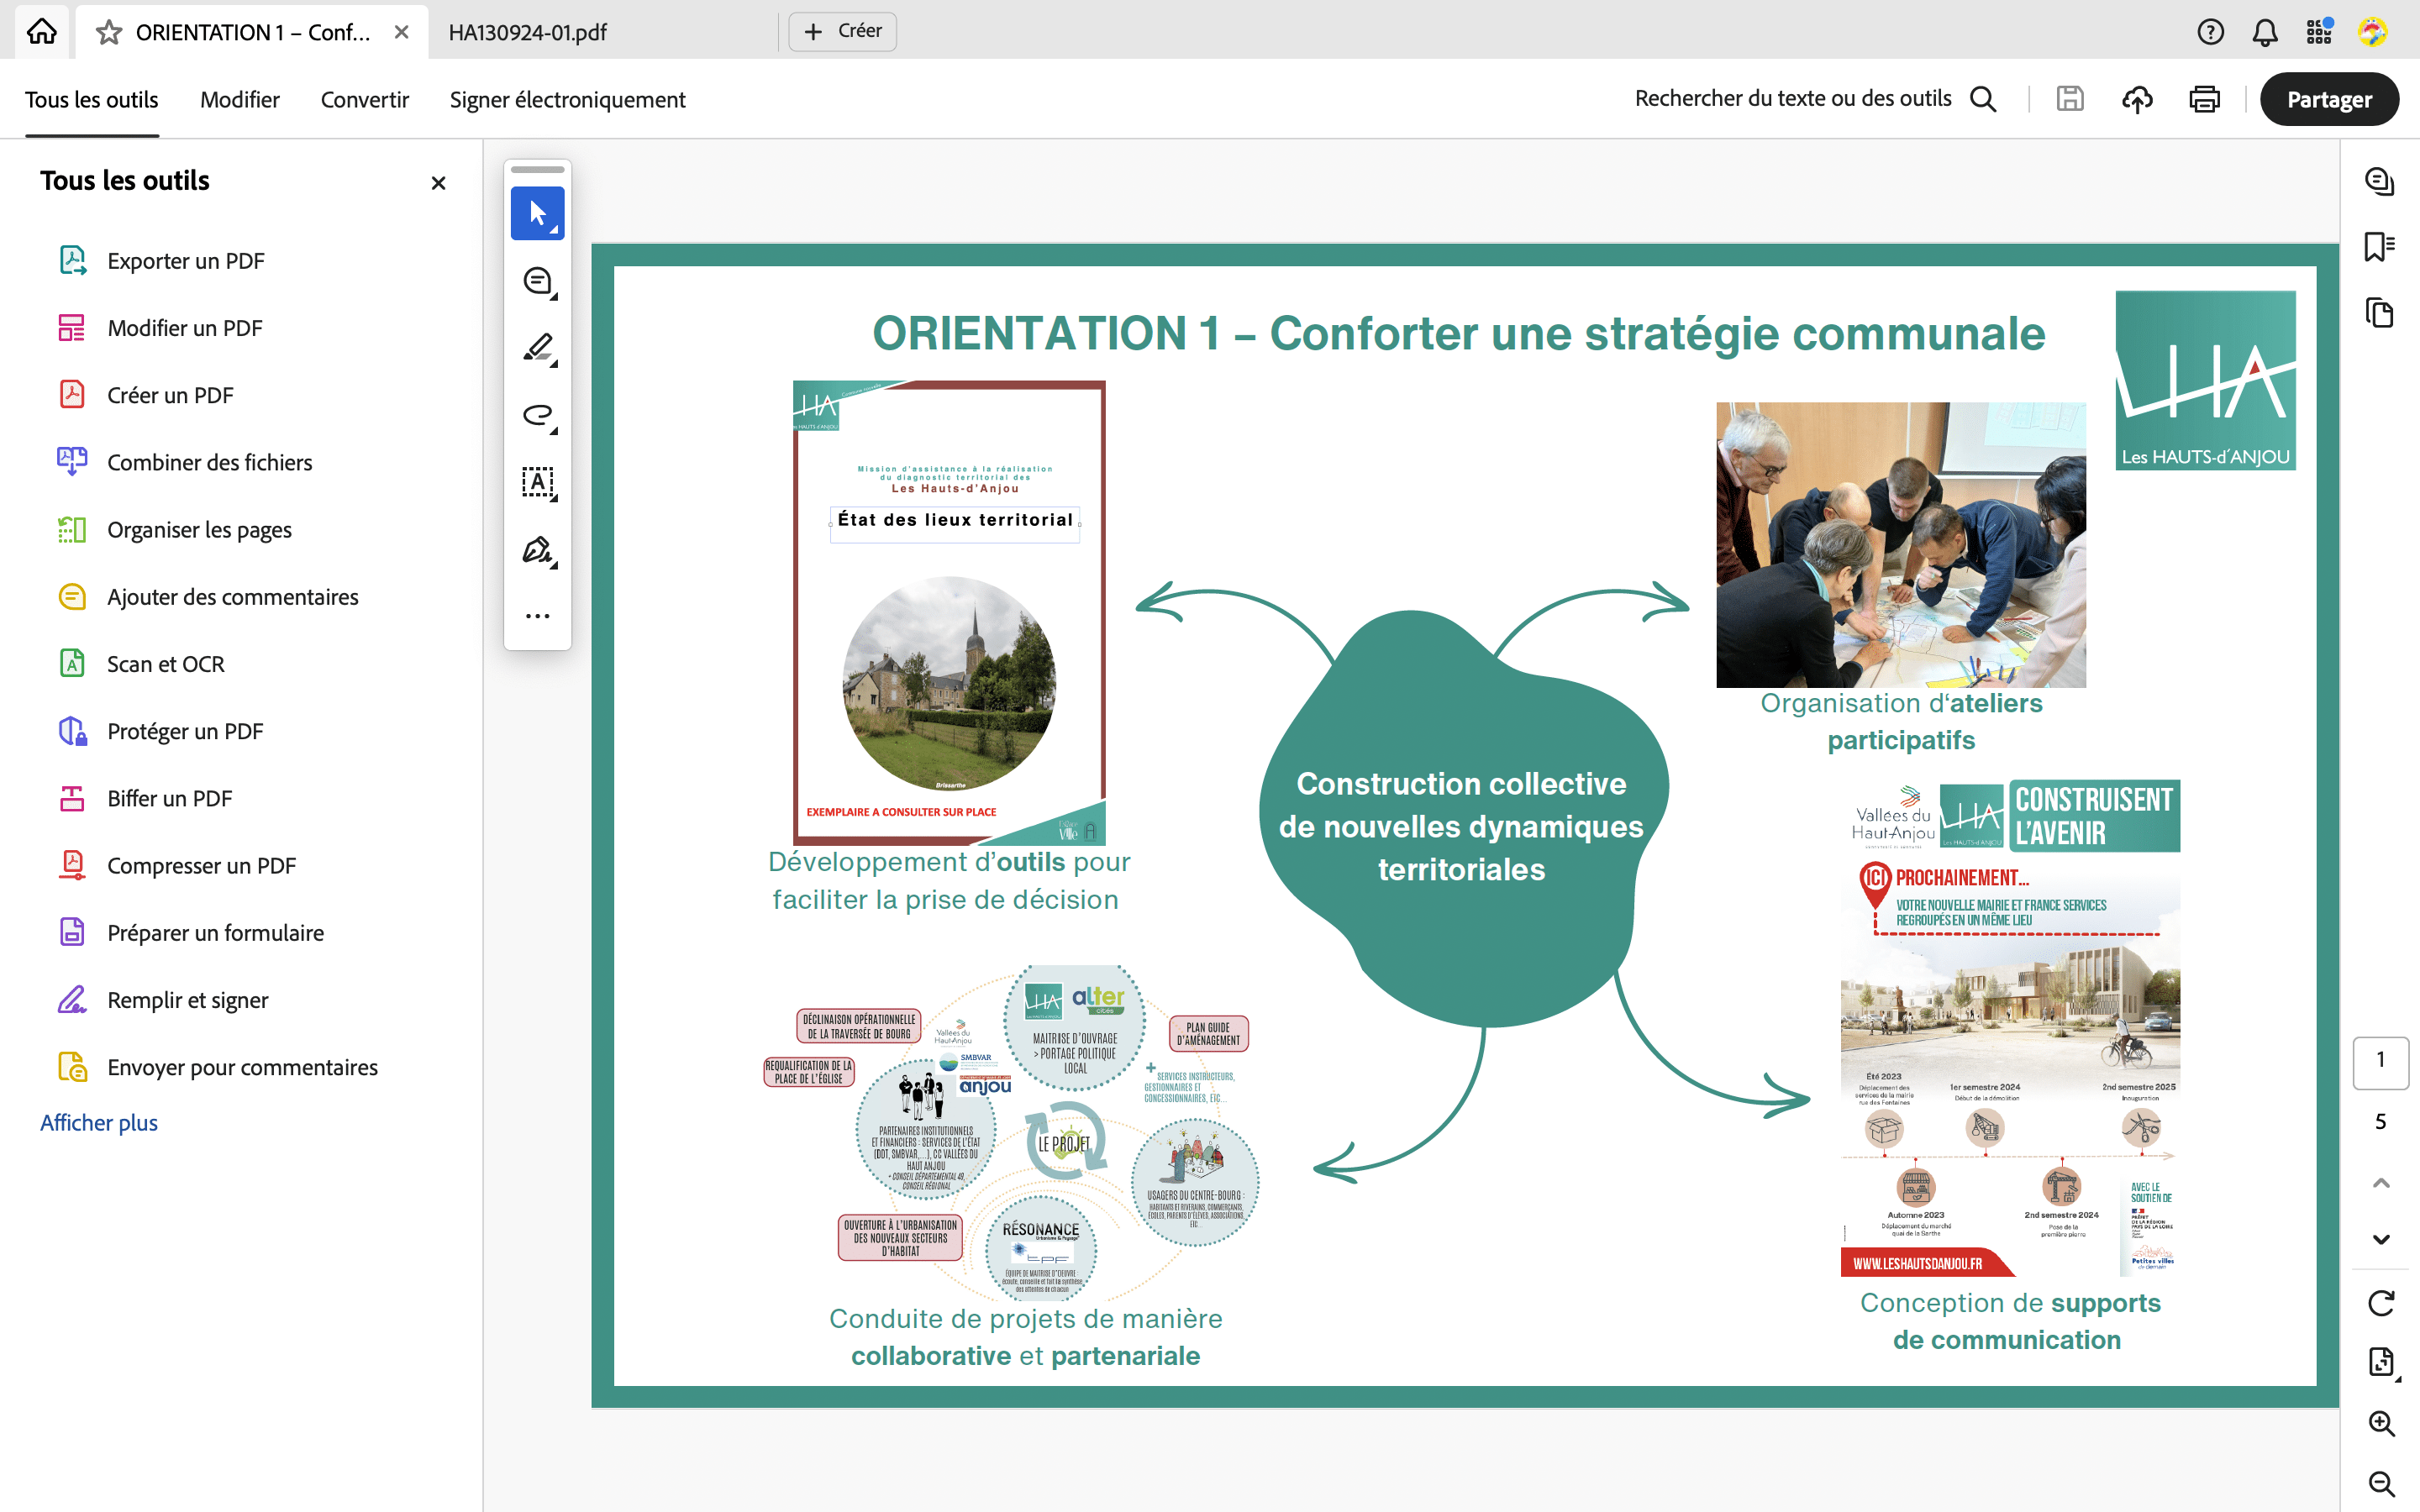
Task: Star the ORIENTATION 1 document tab
Action: coord(109,33)
